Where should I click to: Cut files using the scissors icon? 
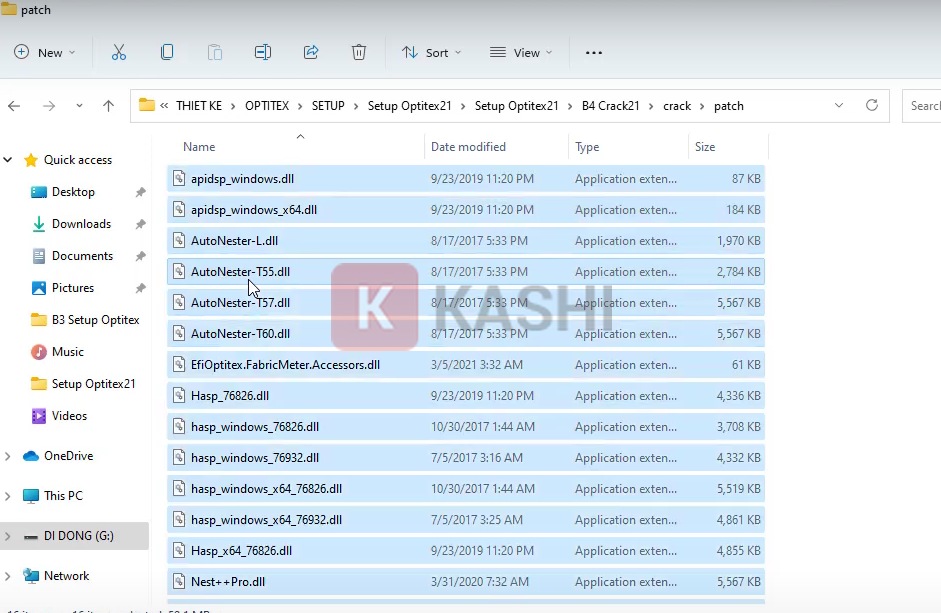point(118,52)
